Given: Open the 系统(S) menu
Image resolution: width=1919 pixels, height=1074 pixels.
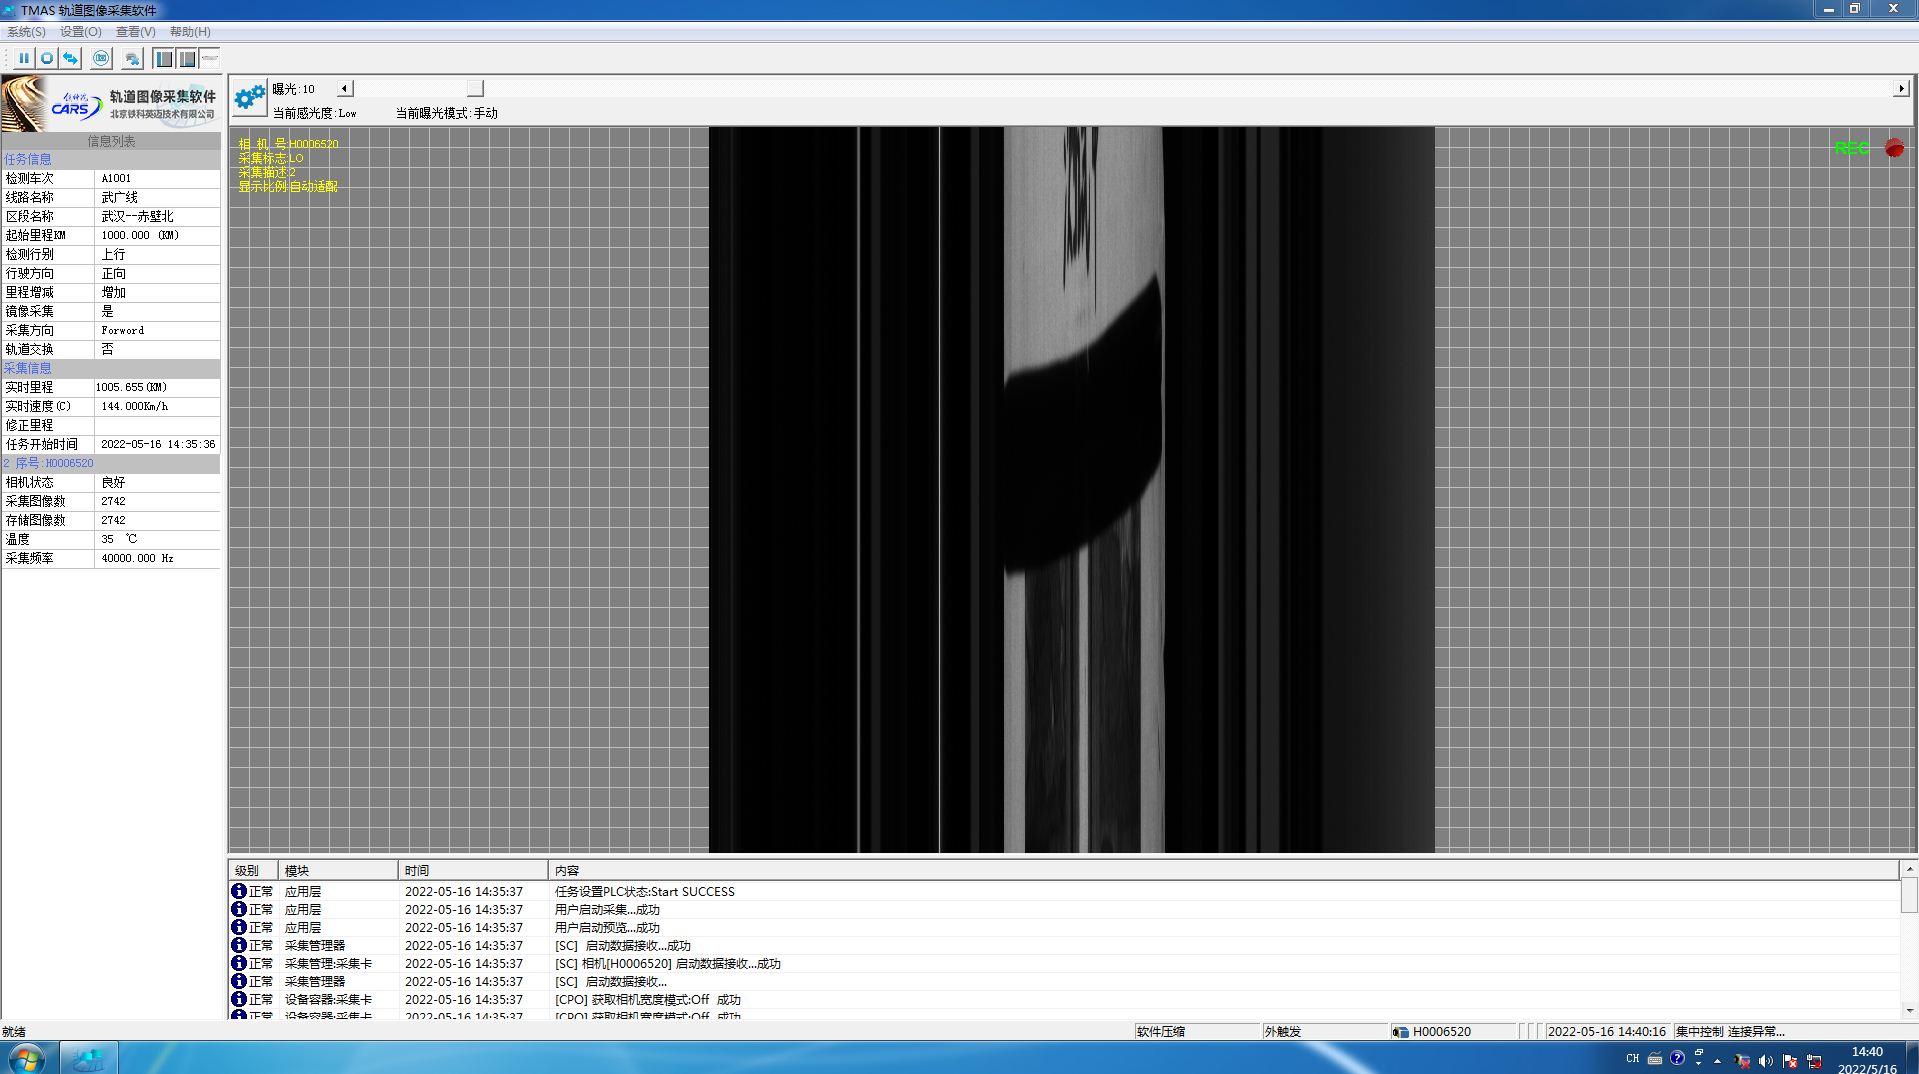Looking at the screenshot, I should pyautogui.click(x=27, y=32).
